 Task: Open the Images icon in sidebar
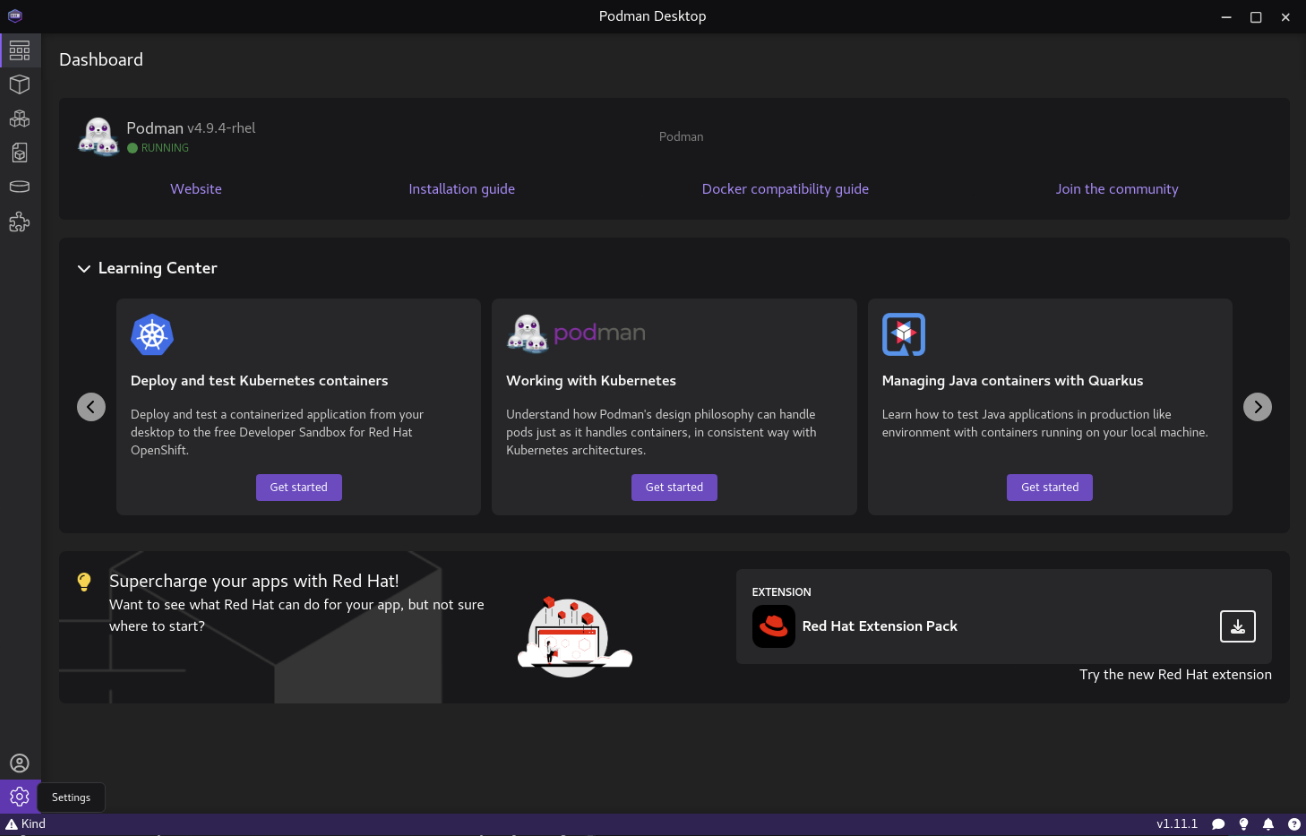point(20,153)
